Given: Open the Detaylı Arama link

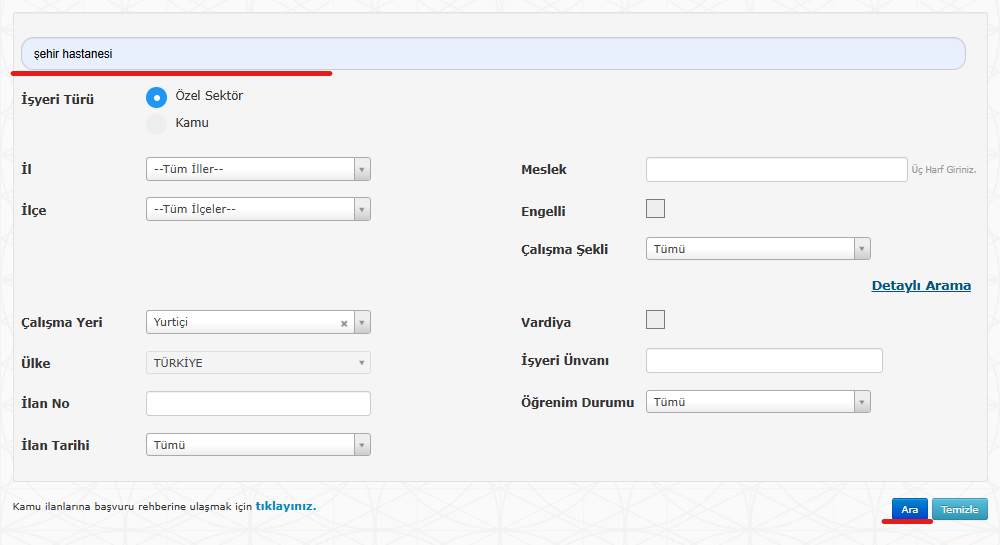Looking at the screenshot, I should [x=920, y=285].
